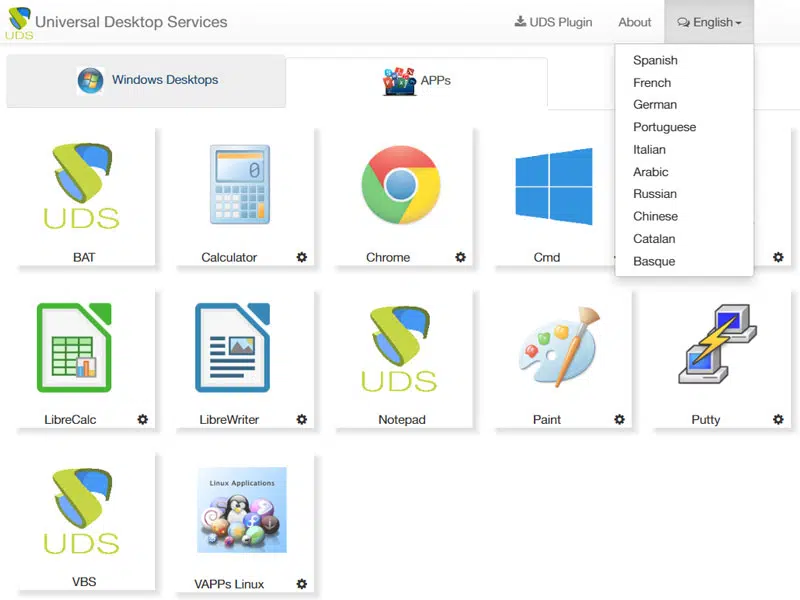Click the Putty label text
800x600 pixels.
(706, 420)
